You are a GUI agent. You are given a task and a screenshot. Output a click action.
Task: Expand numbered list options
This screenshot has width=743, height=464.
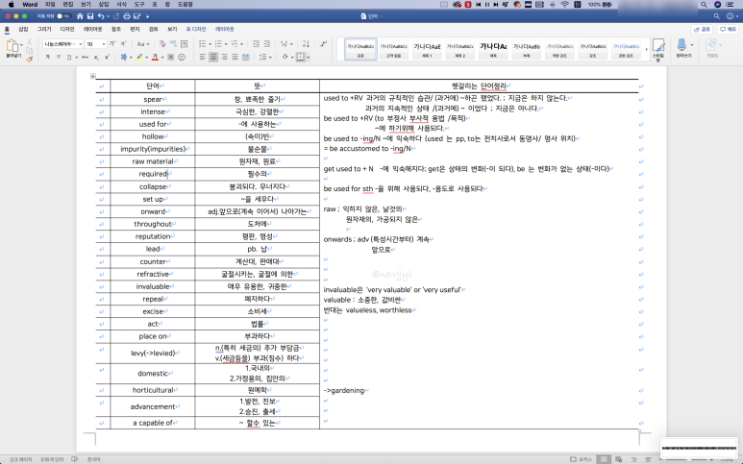(226, 44)
